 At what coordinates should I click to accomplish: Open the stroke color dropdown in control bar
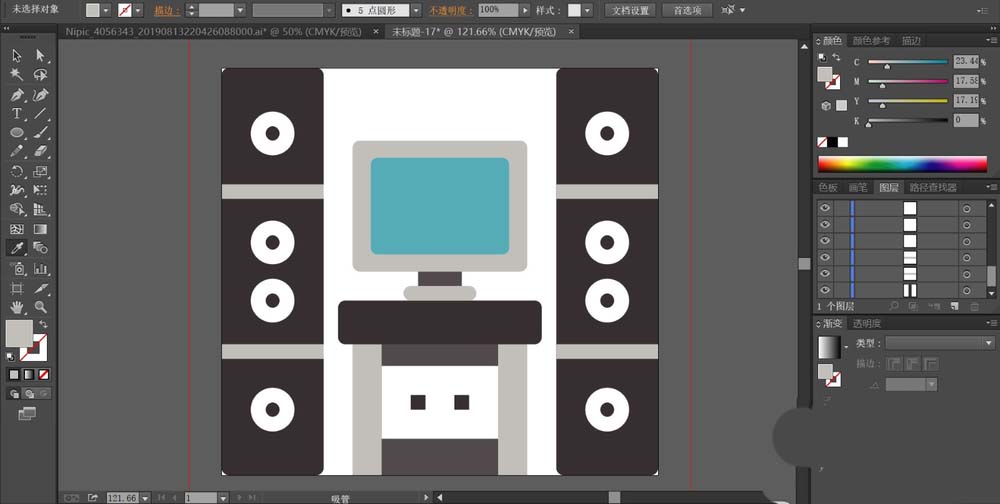pyautogui.click(x=138, y=11)
